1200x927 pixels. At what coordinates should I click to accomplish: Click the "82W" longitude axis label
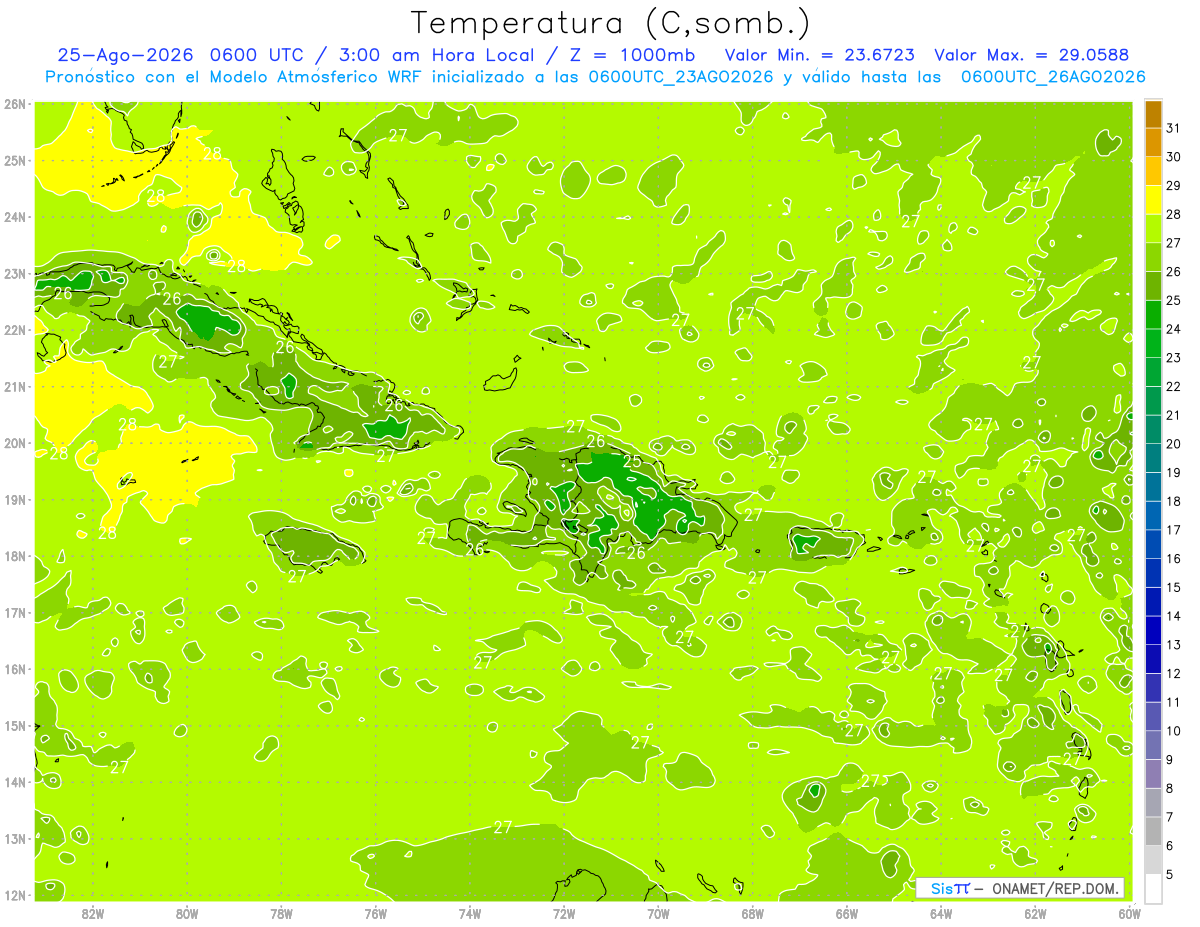point(93,913)
